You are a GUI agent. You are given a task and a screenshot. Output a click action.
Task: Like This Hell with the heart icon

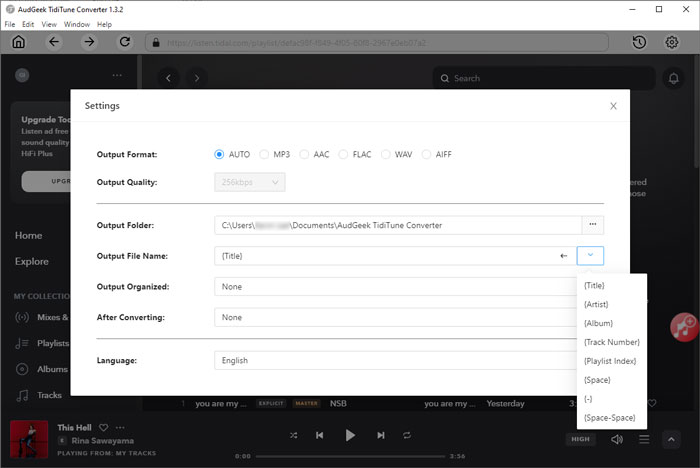click(x=104, y=428)
